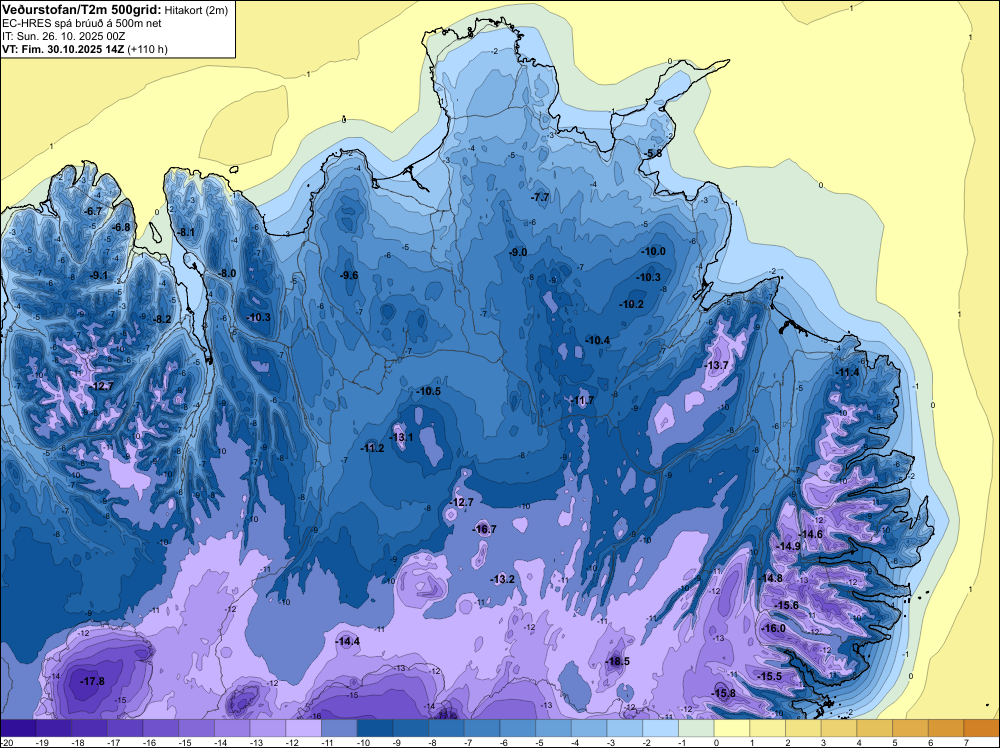Click the 3 label in the color legend

click(x=823, y=743)
